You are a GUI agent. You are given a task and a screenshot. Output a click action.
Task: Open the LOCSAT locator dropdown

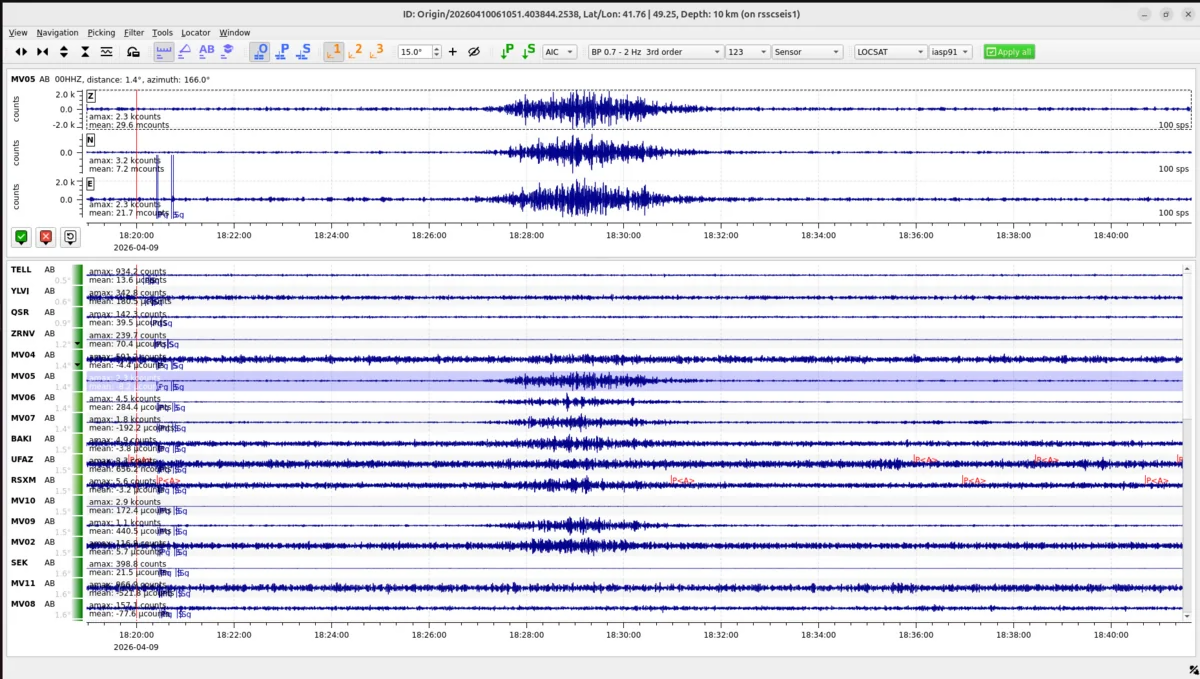point(890,52)
